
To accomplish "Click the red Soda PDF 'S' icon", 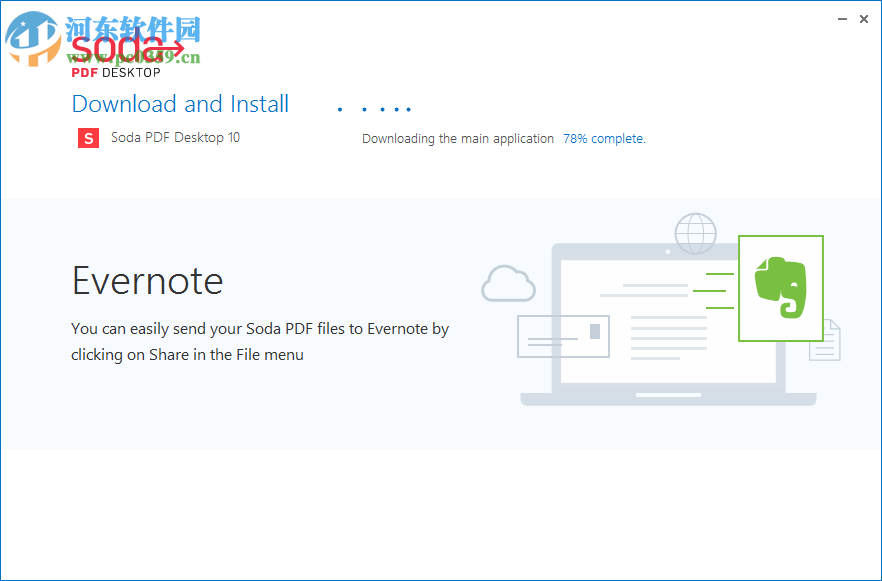I will point(88,138).
